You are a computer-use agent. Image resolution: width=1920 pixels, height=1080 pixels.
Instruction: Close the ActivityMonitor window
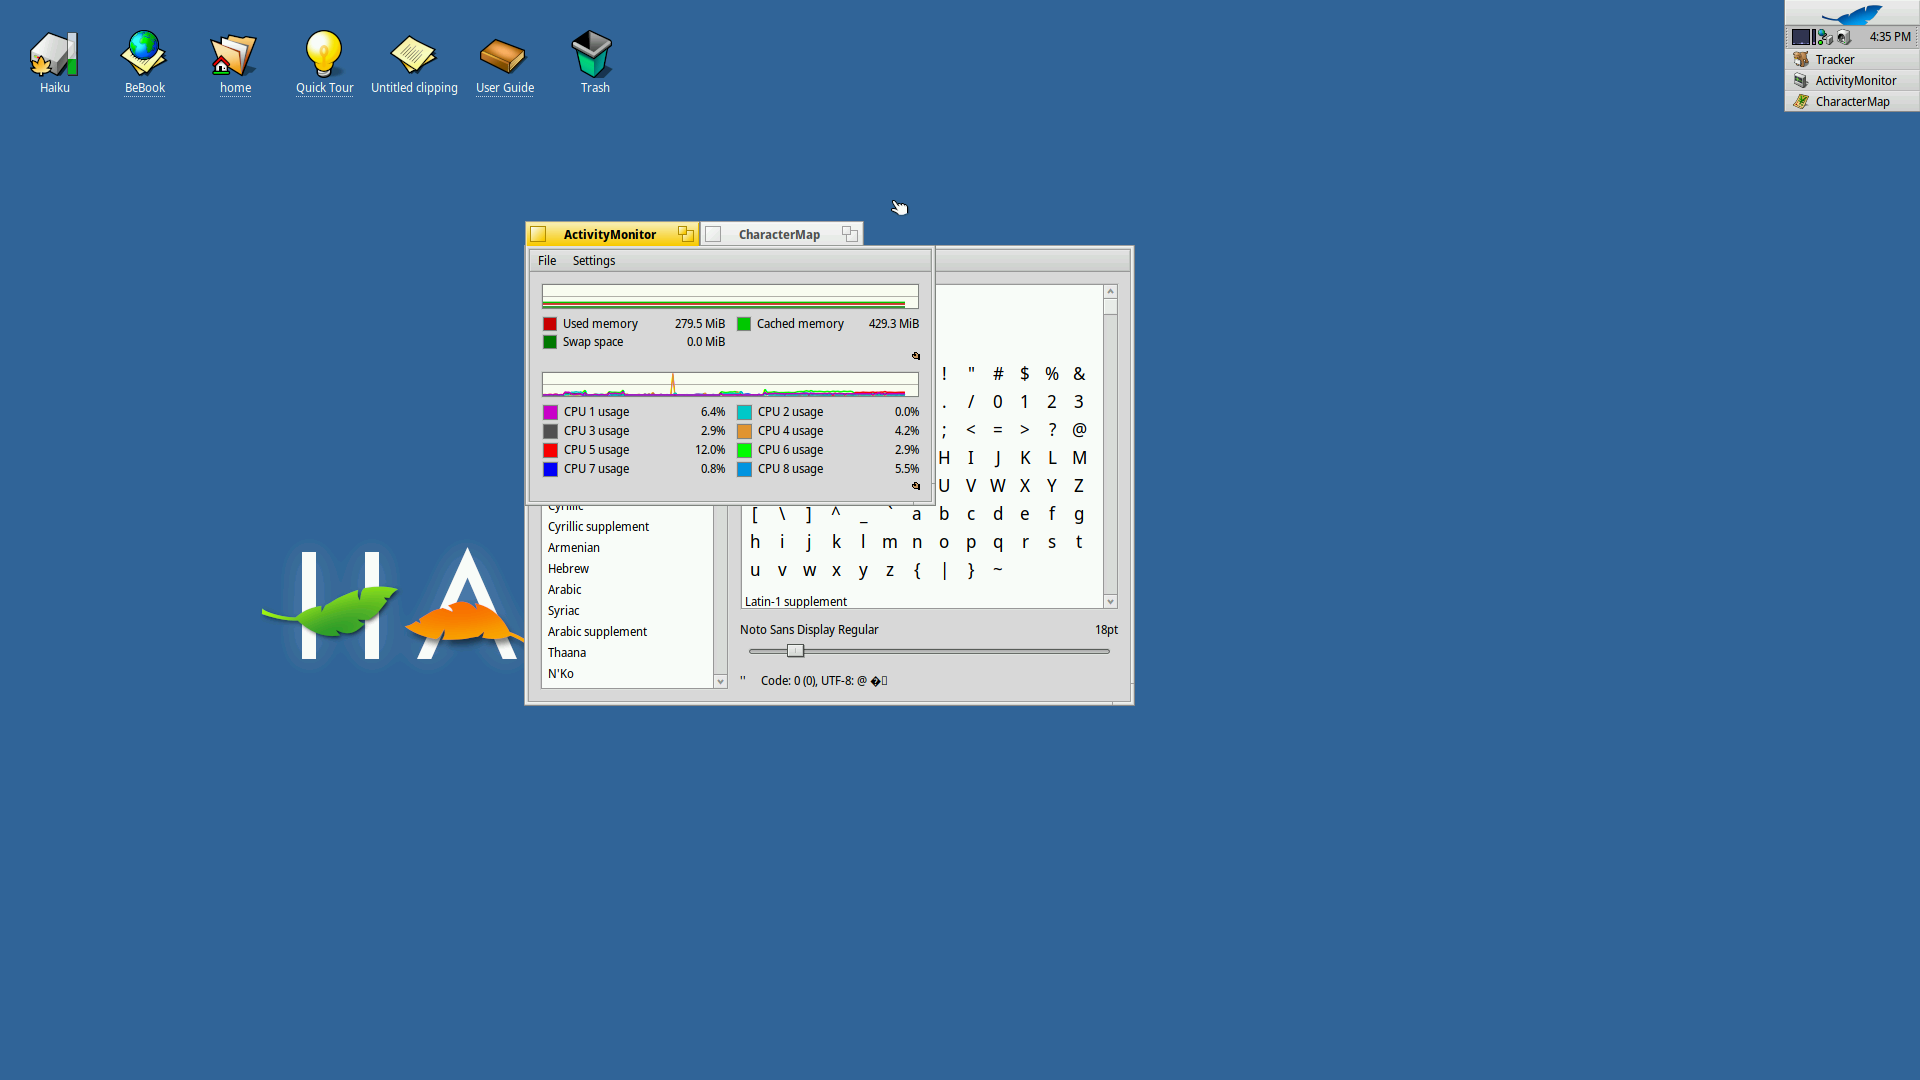tap(538, 234)
